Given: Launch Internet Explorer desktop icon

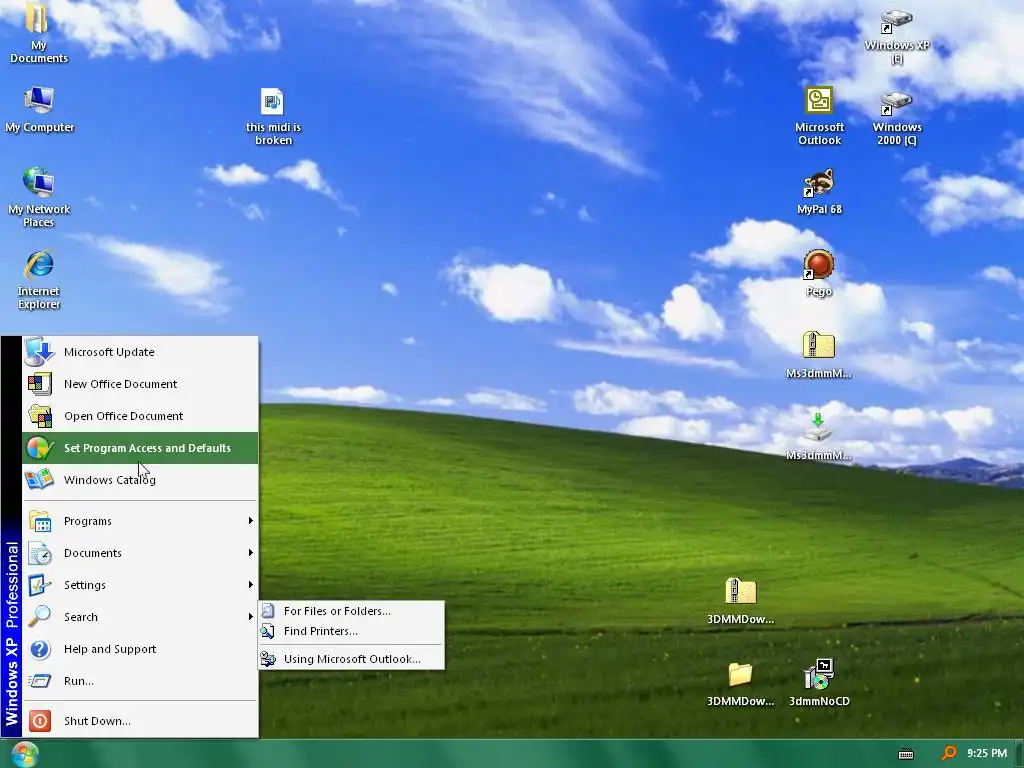Looking at the screenshot, I should coord(39,279).
